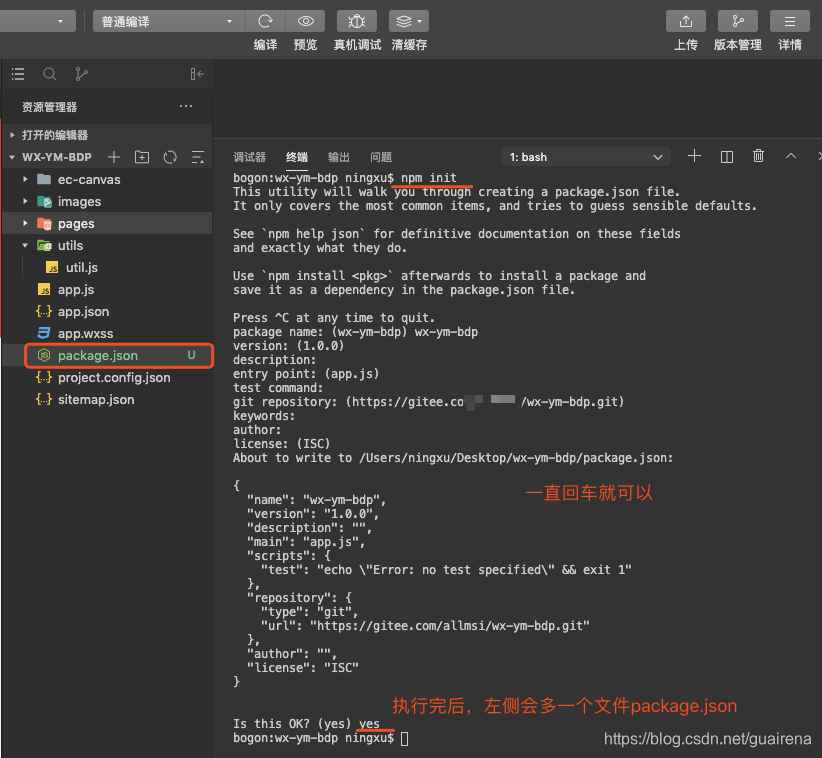Viewport: 822px width, 758px height.
Task: Click the gitee URL in terminal output
Action: (x=449, y=626)
